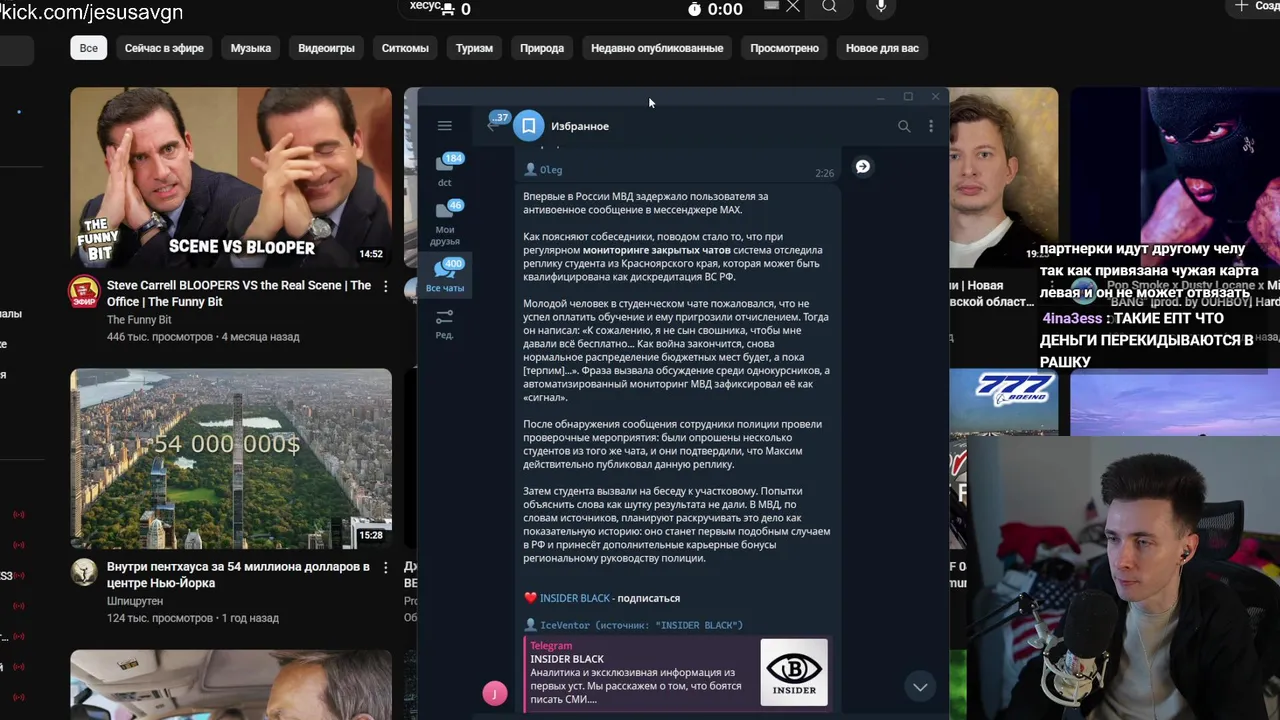Select the Просмотрено filter chip
1280x720 pixels.
coord(784,48)
